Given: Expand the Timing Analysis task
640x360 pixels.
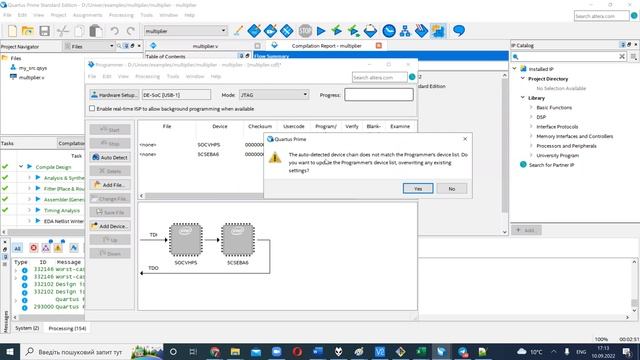Looking at the screenshot, I should [x=29, y=210].
